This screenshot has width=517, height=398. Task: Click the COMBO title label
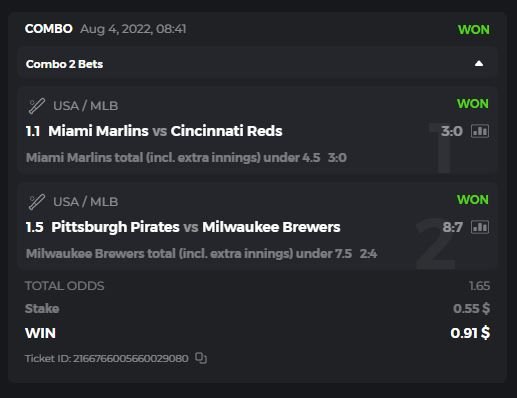(x=49, y=29)
